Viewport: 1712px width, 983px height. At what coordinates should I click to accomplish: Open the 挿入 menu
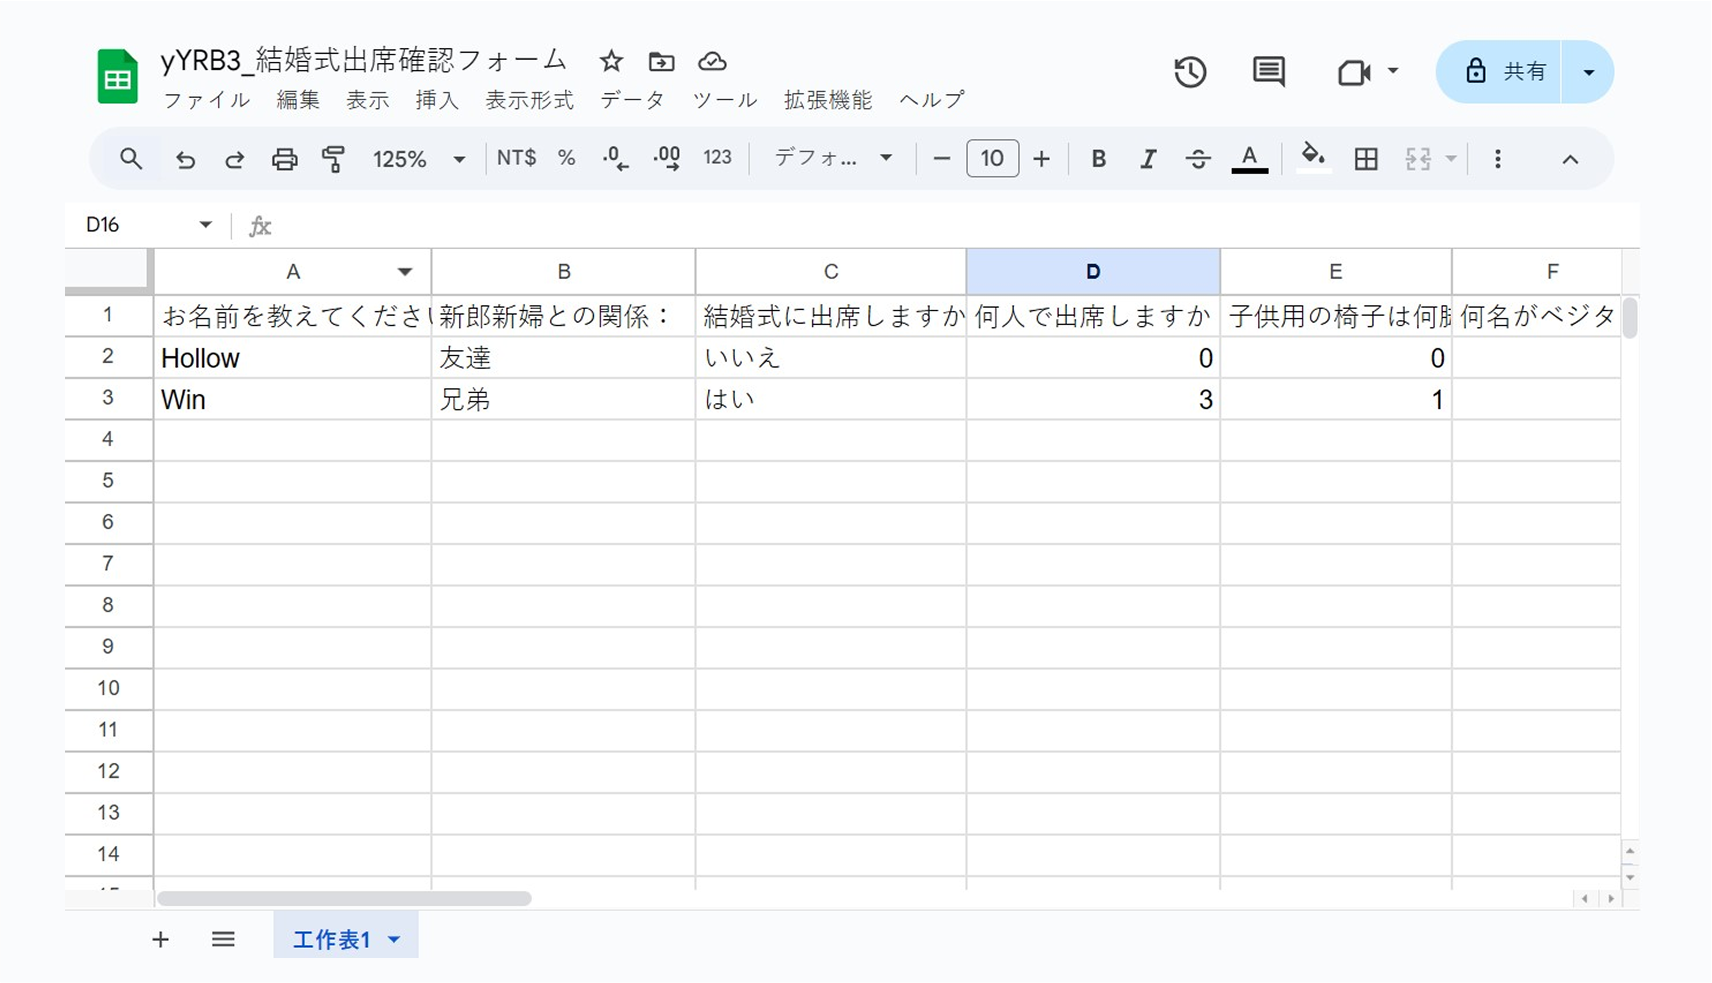(x=437, y=100)
